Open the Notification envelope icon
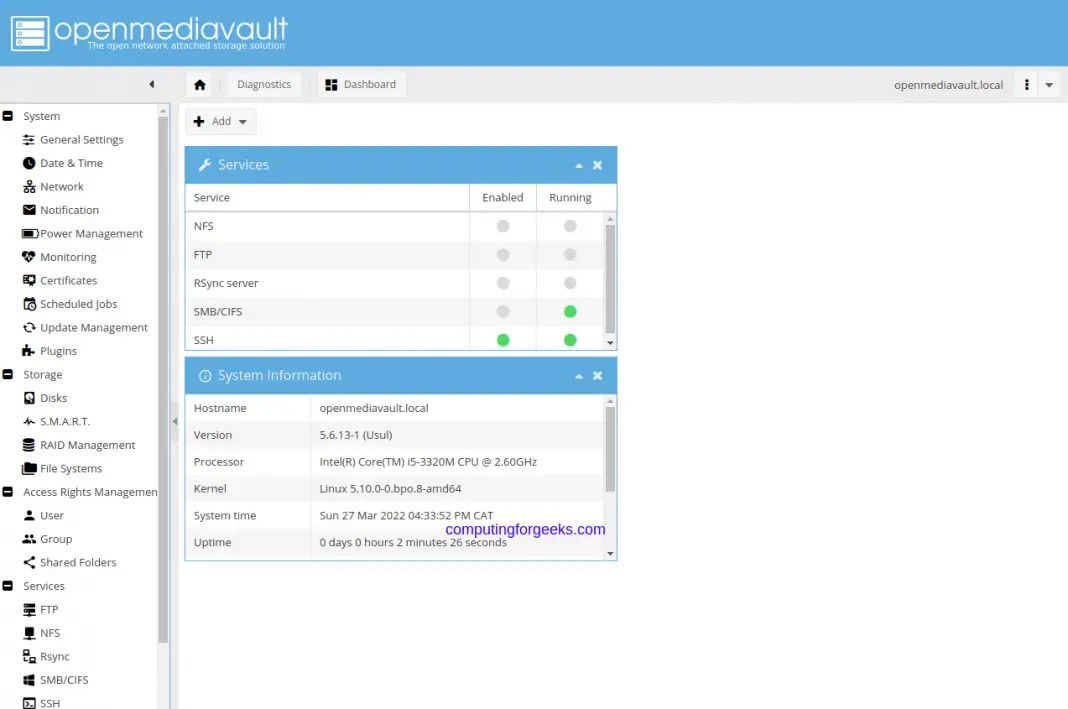Screen dimensions: 1068x709 point(28,210)
